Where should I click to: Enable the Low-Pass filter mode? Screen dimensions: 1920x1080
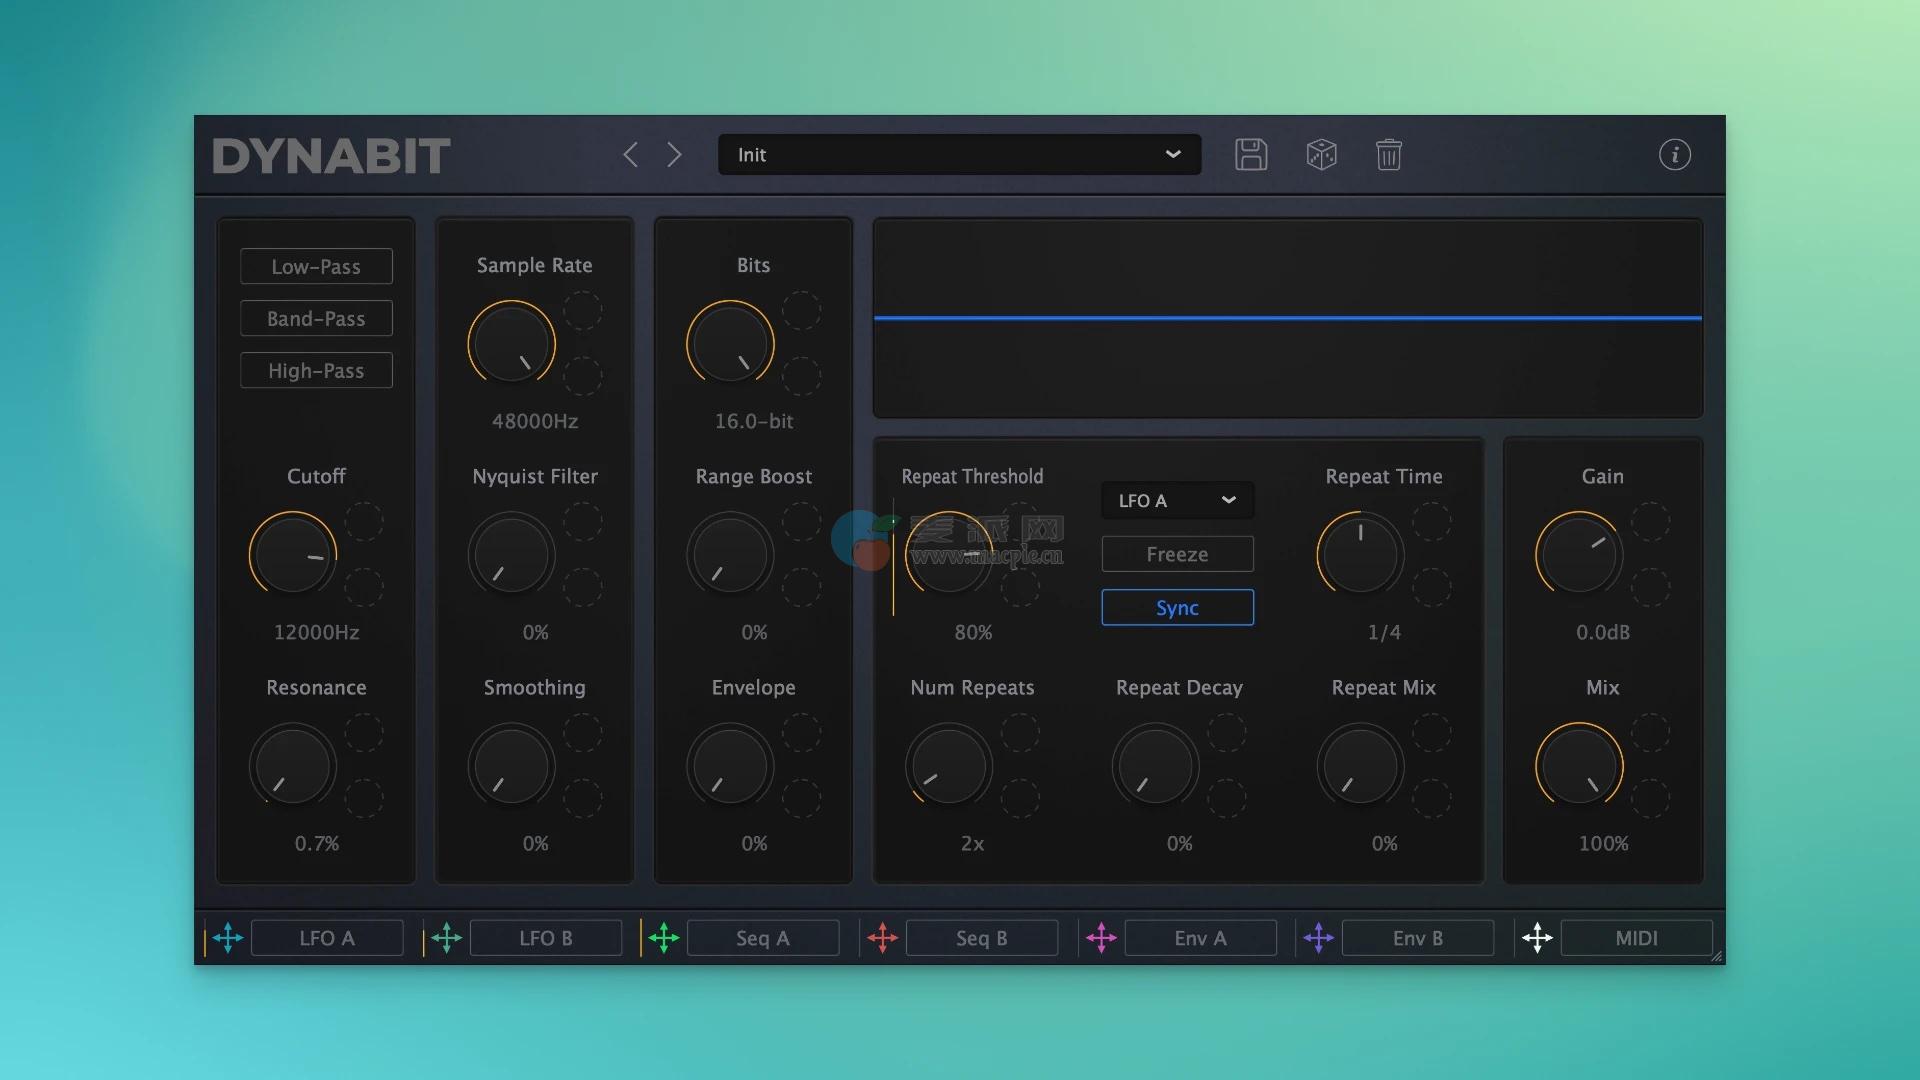tap(316, 267)
